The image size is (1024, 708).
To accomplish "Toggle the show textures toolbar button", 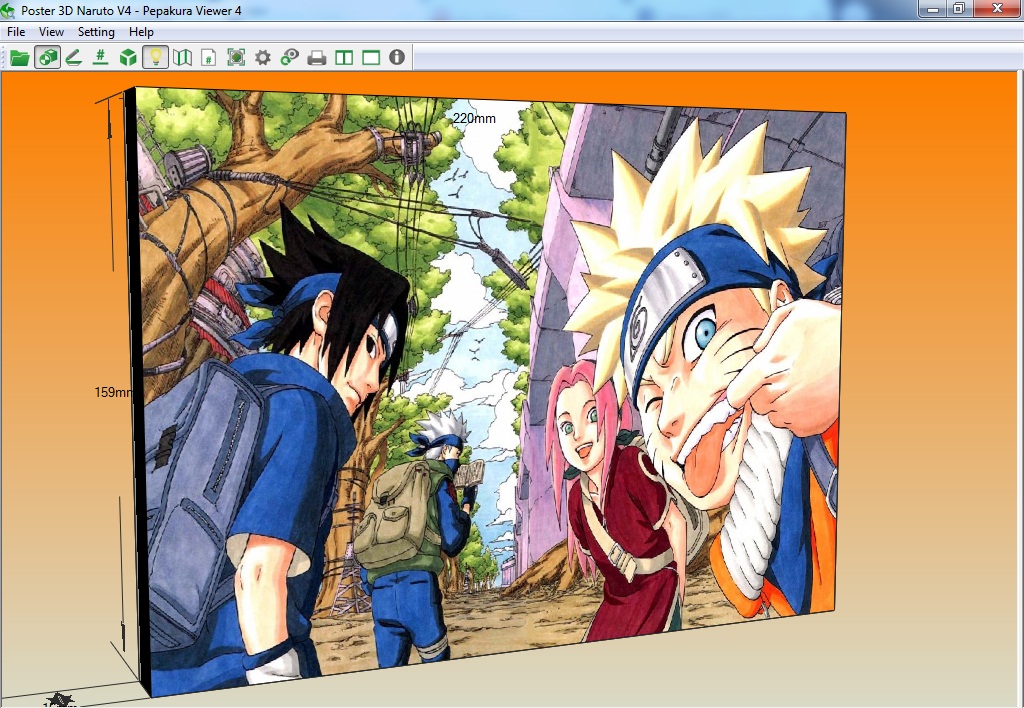I will click(47, 57).
